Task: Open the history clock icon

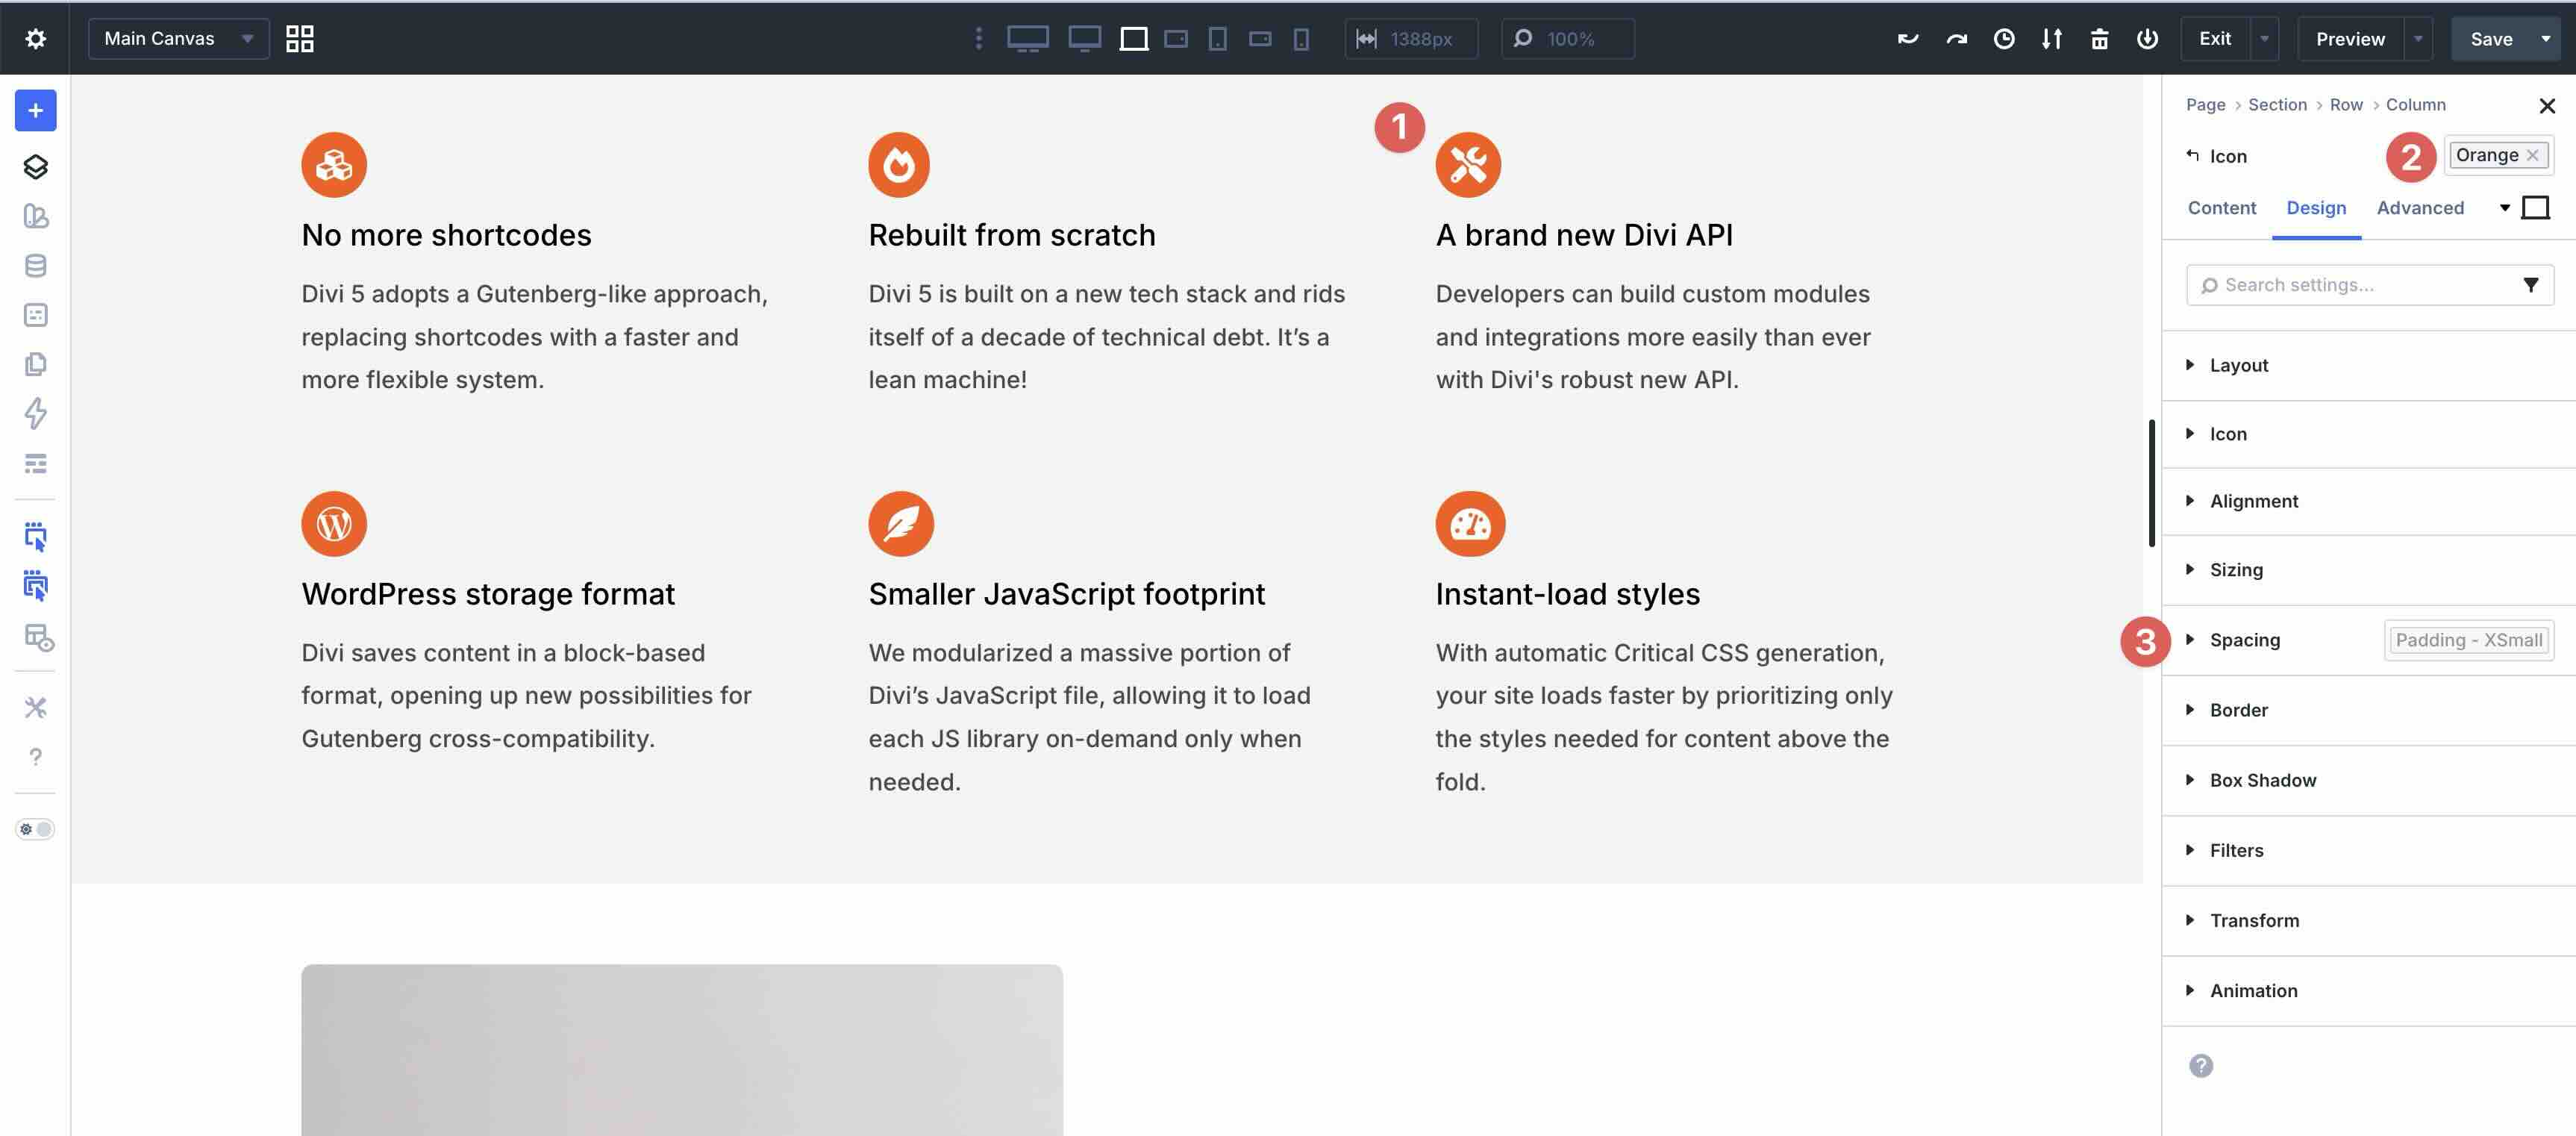Action: point(2004,39)
